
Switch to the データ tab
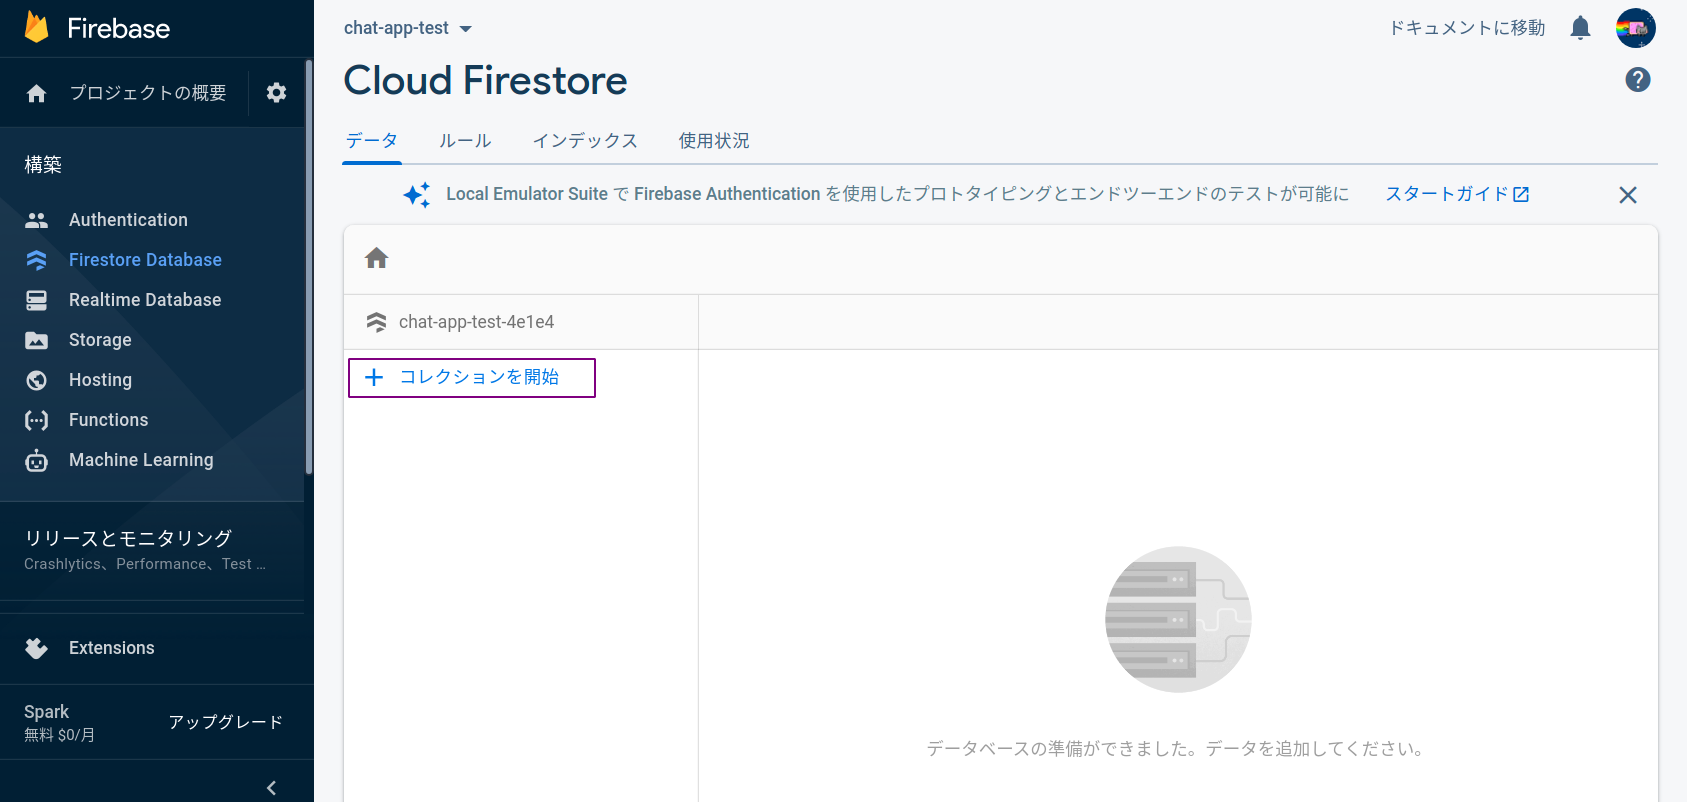coord(372,141)
